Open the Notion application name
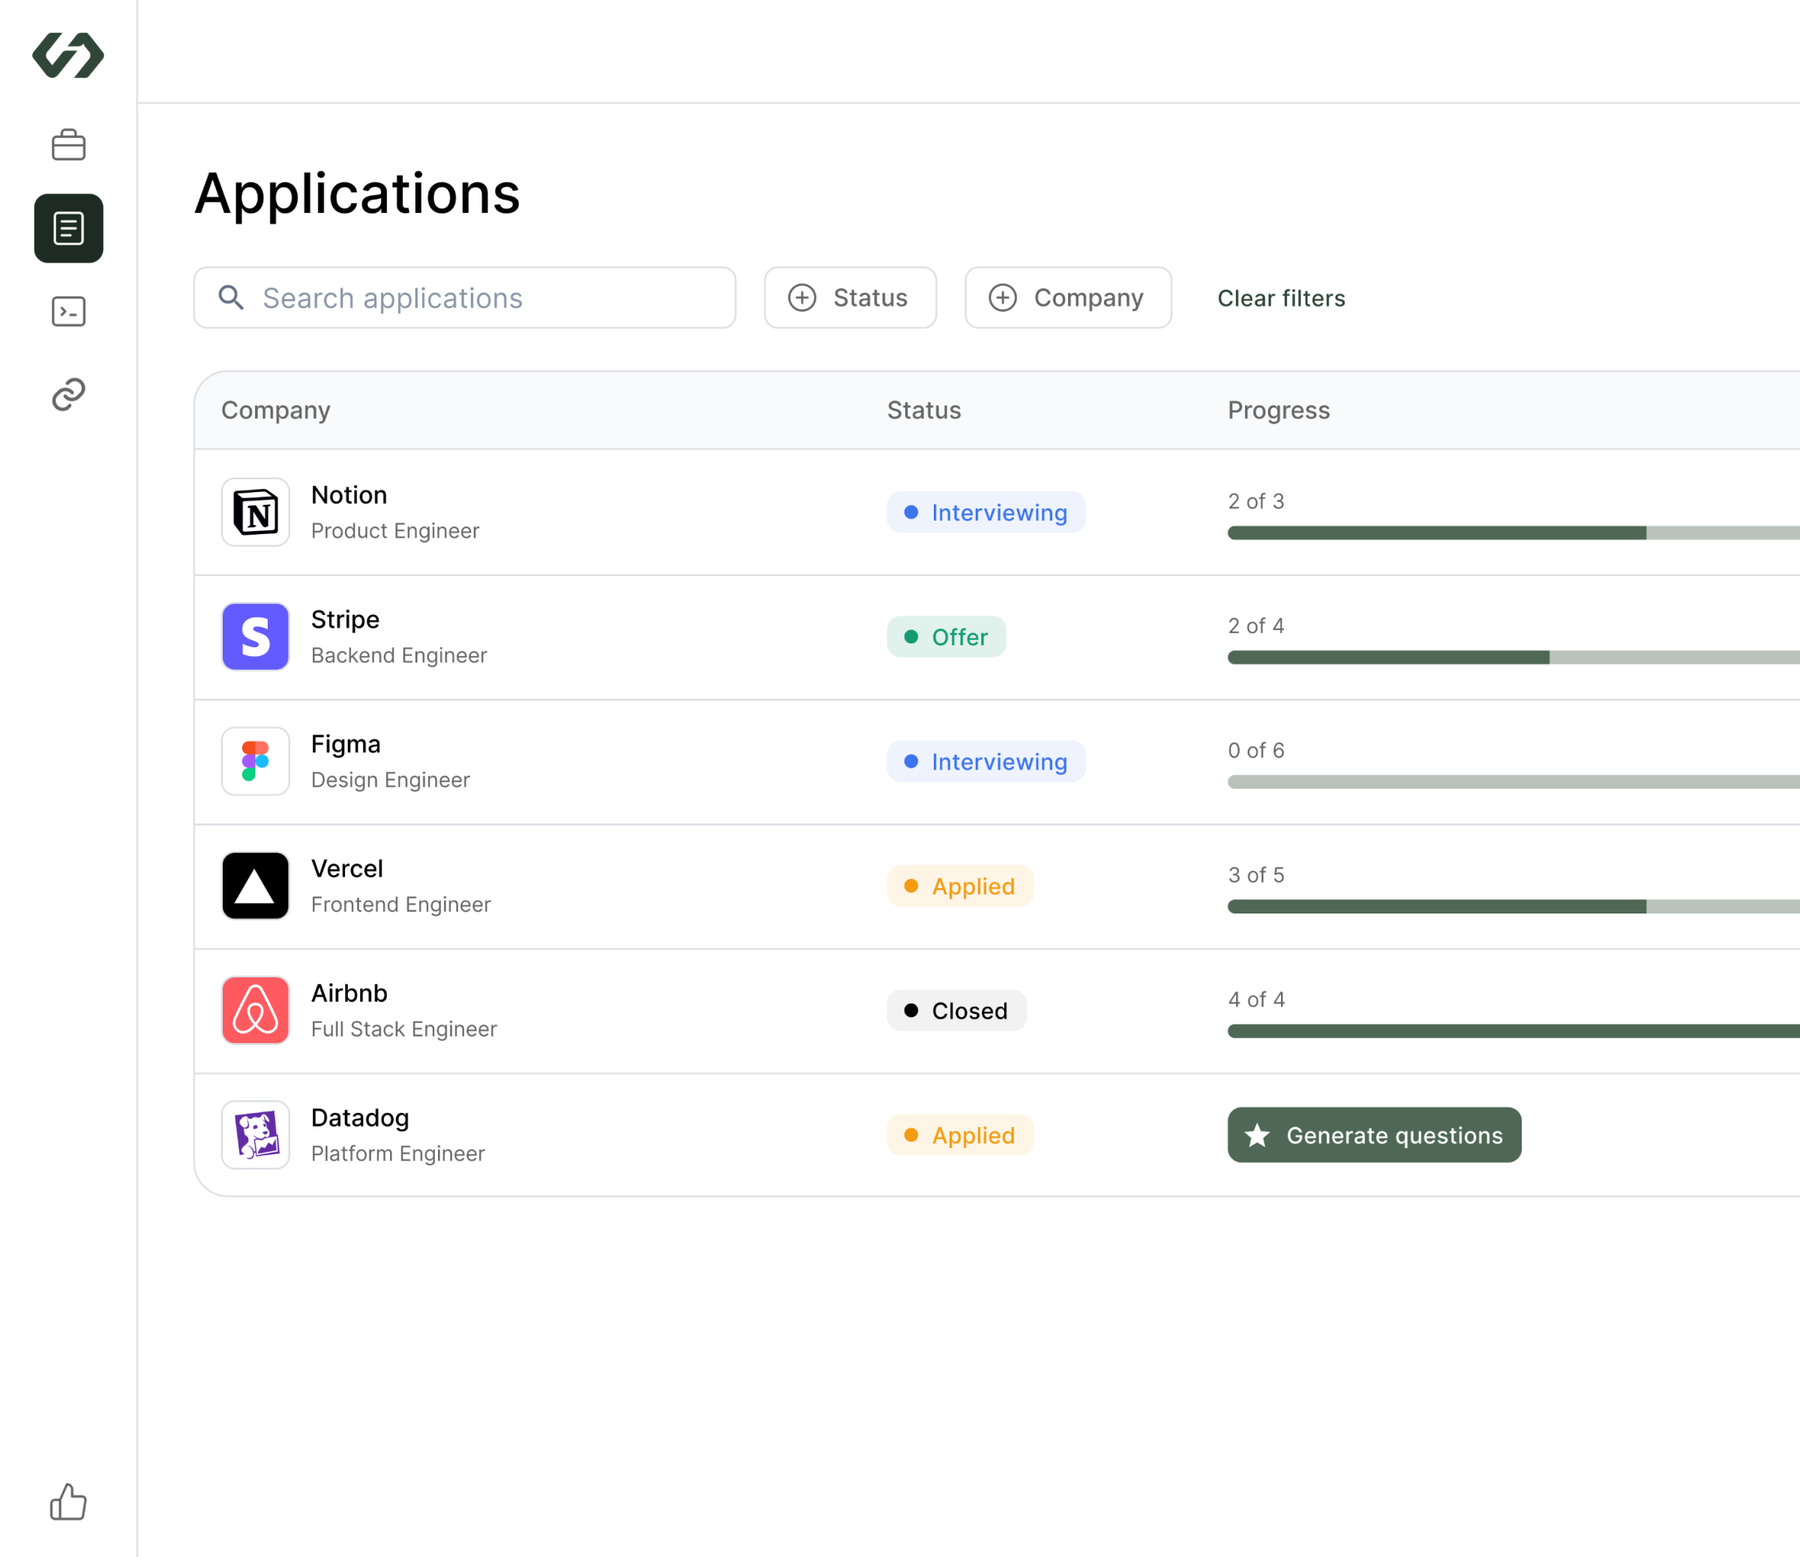 tap(349, 494)
